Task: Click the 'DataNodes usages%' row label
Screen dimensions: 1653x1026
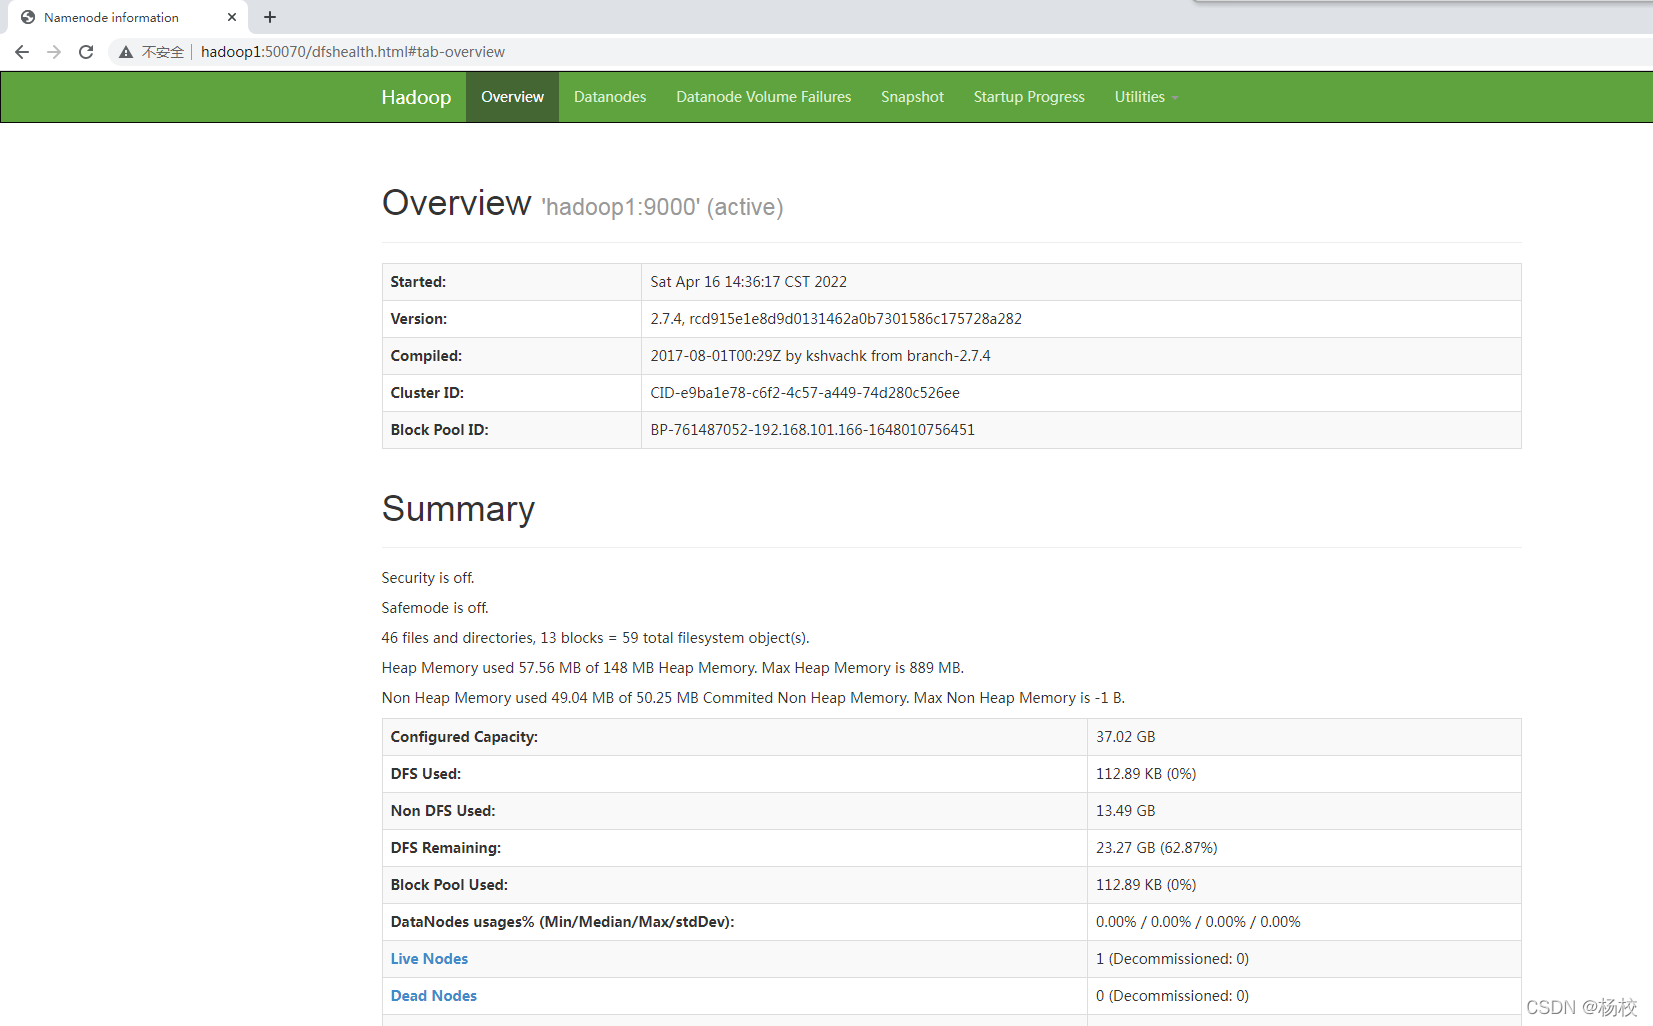Action: pos(563,922)
